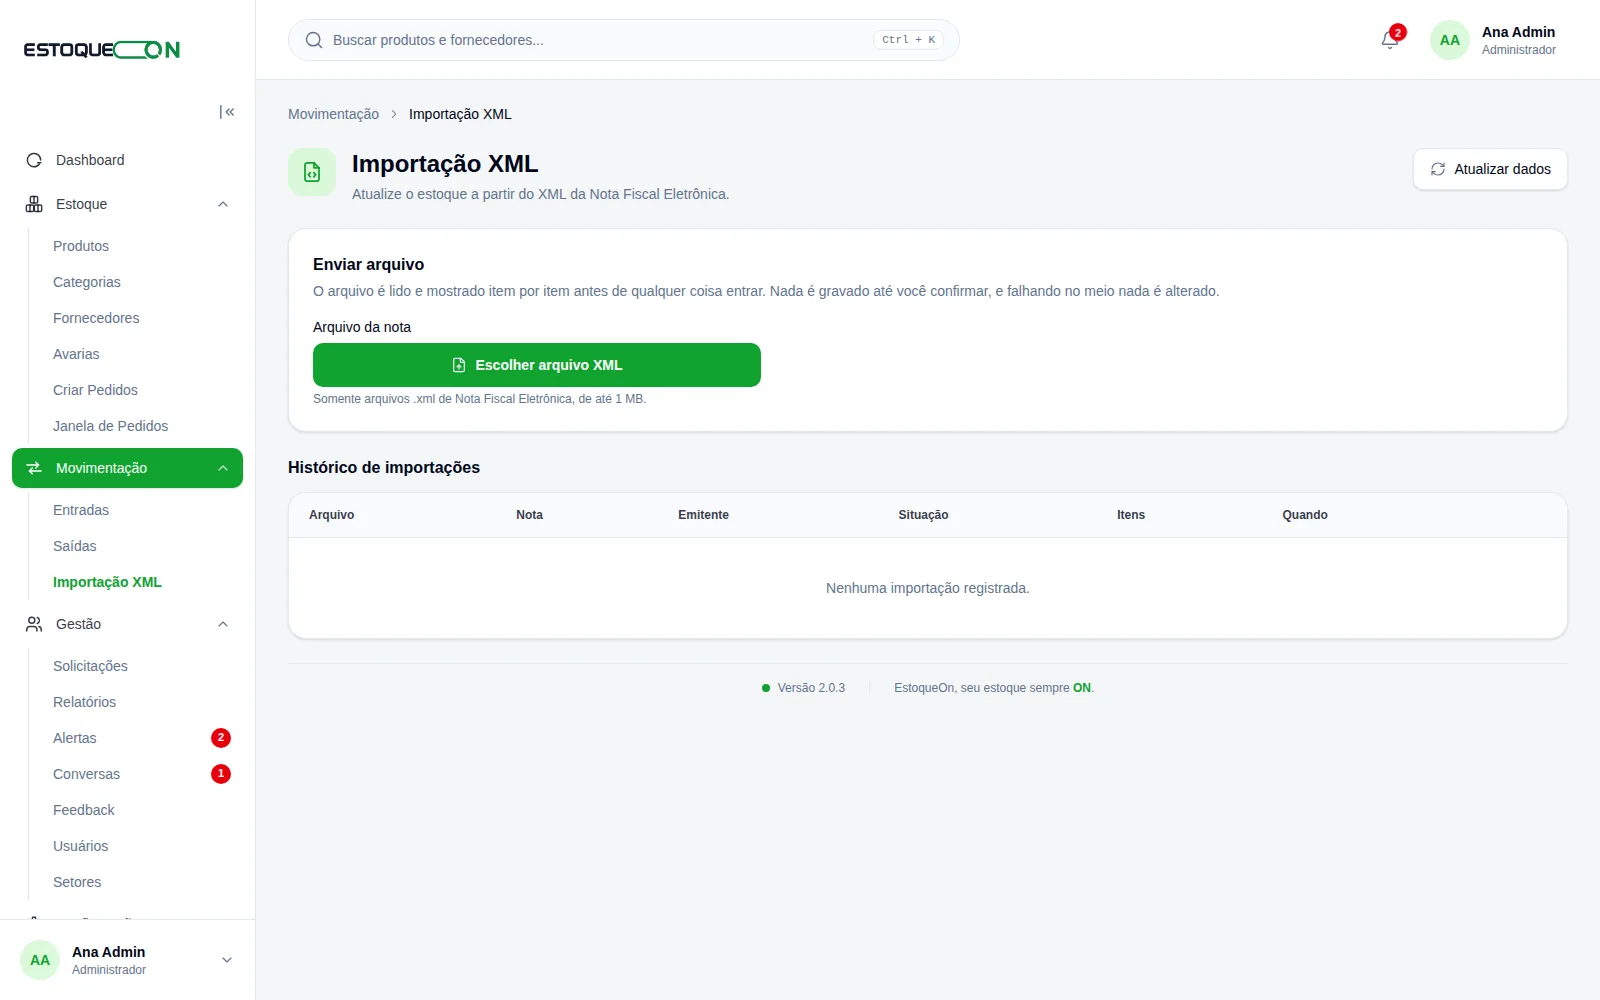Screen dimensions: 1600x1000
Task: Click the Ctrl + K shortcut hint
Action: (x=908, y=40)
